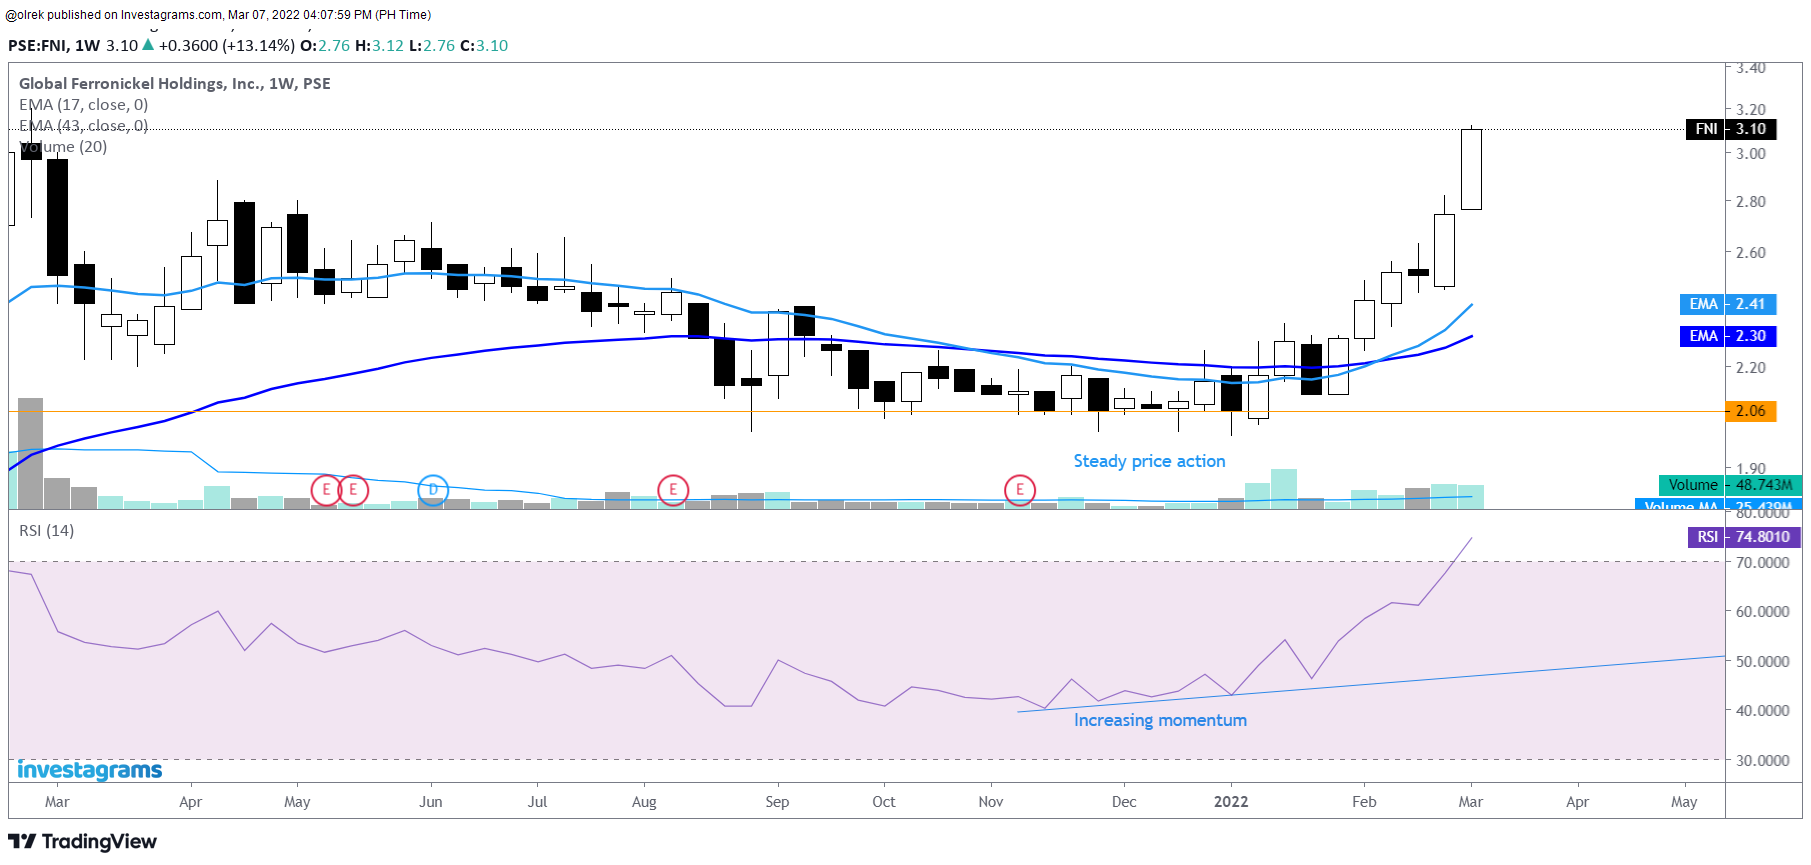Click the blue dividend D marker
Viewport: 1811px width, 865px height.
(x=432, y=490)
